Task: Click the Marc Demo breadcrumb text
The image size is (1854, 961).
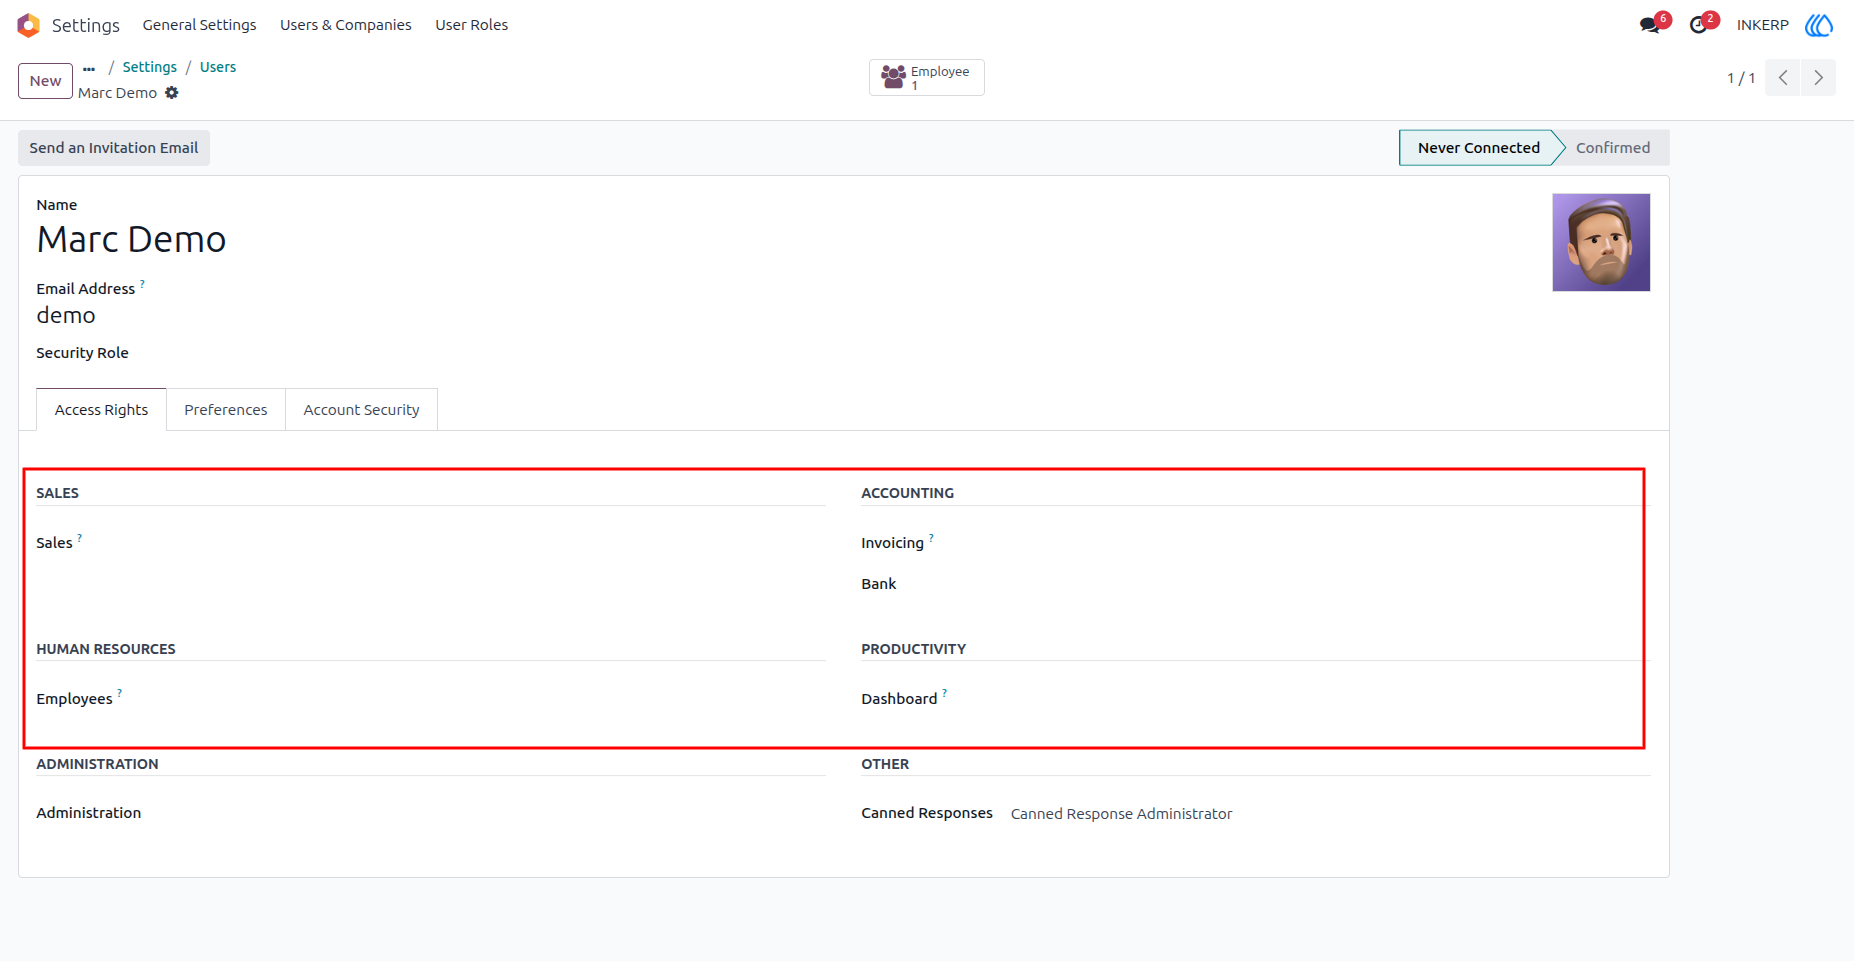Action: [x=118, y=93]
